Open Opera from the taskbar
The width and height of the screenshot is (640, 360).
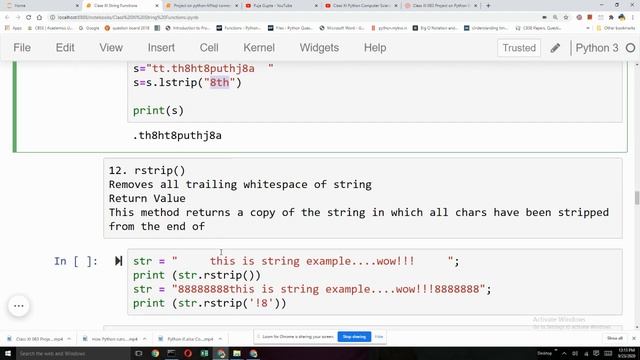click(x=188, y=353)
